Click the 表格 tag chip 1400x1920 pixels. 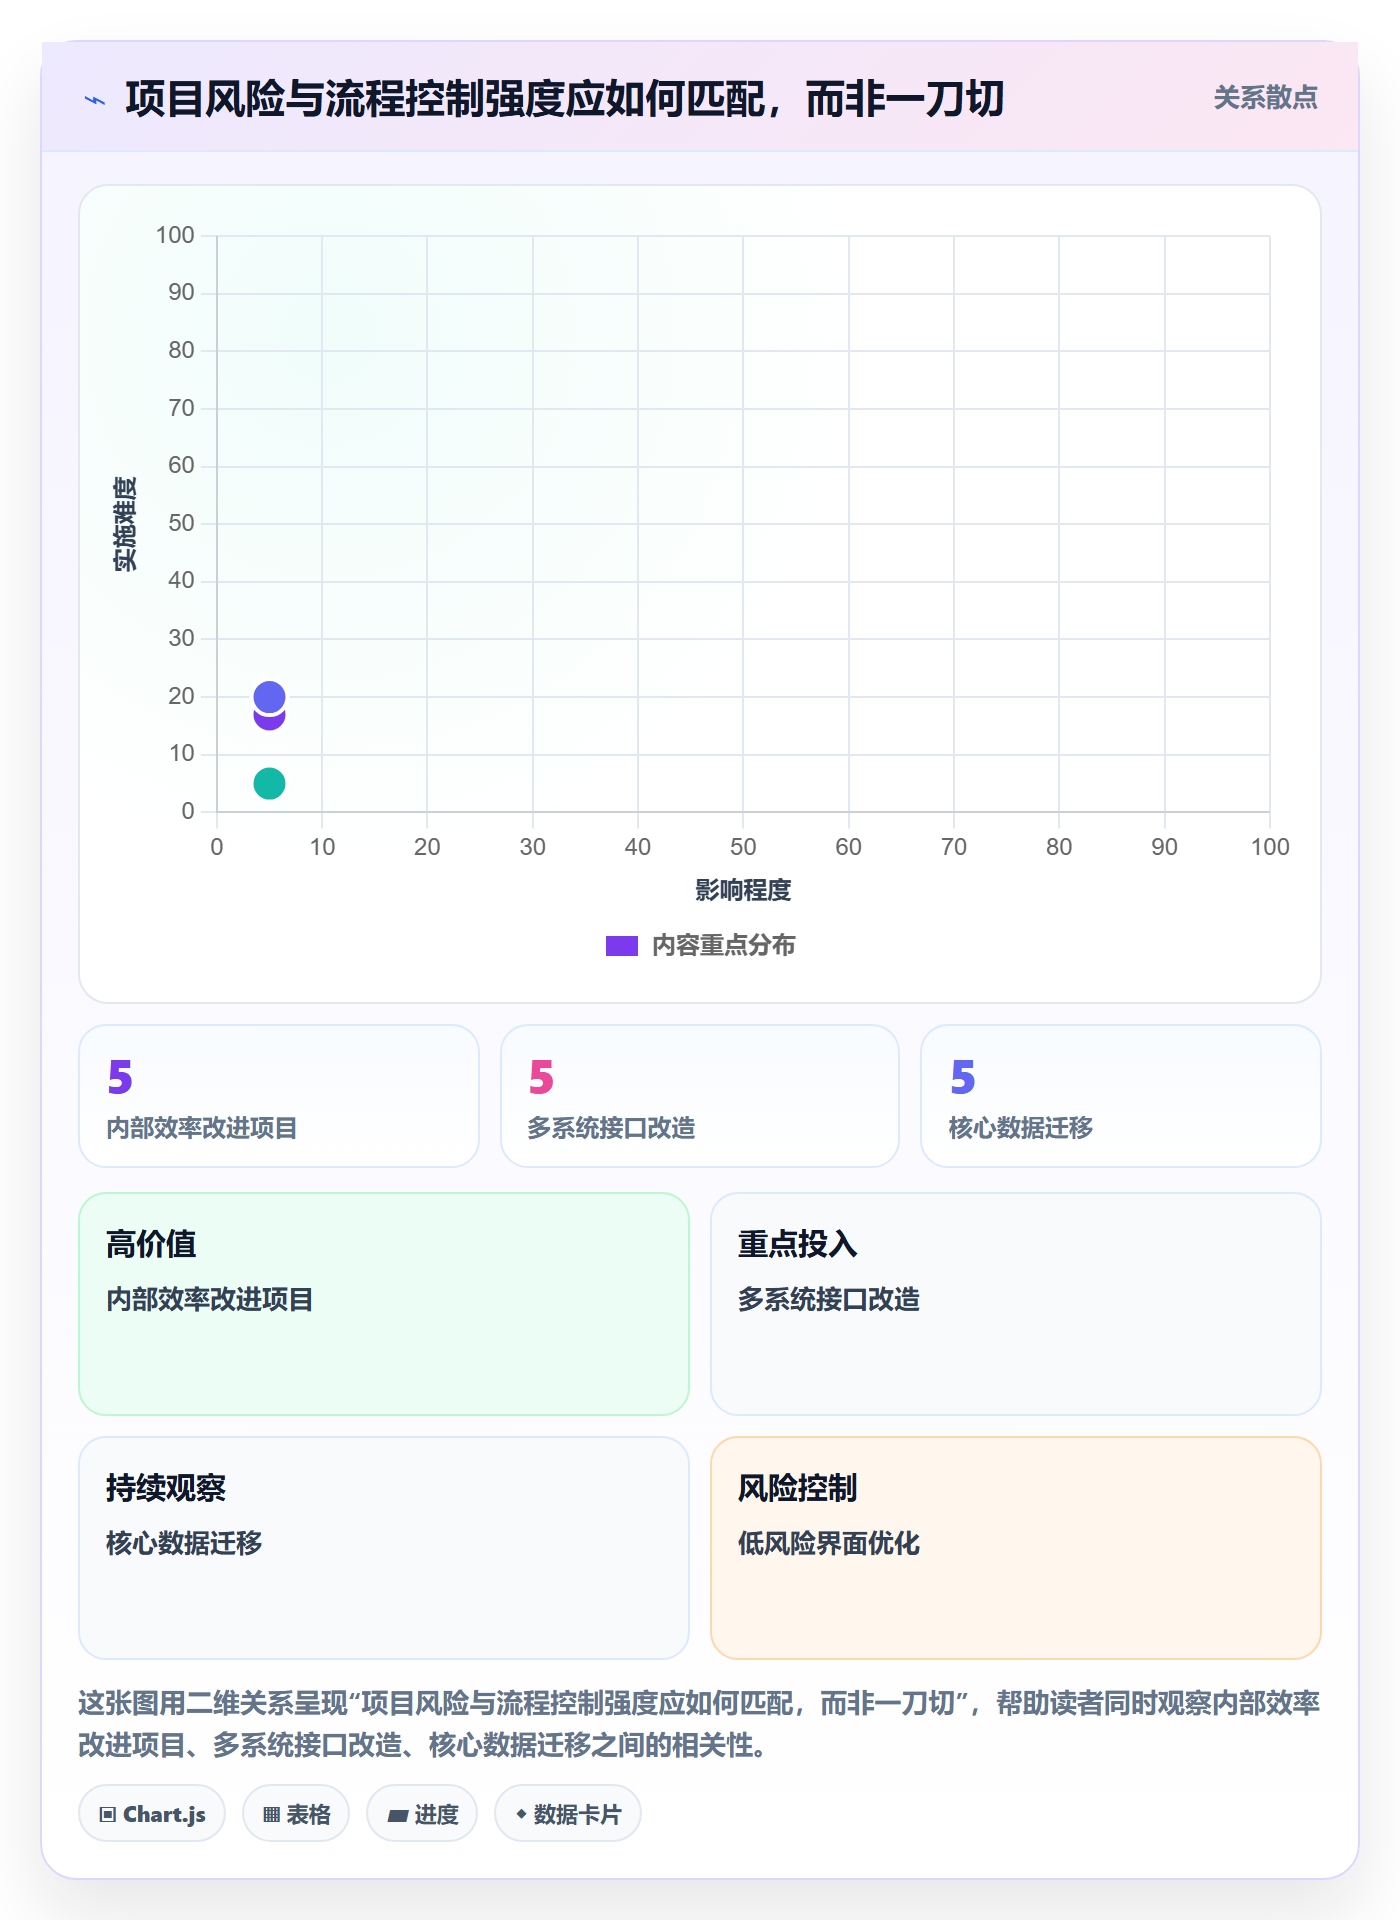point(296,1814)
